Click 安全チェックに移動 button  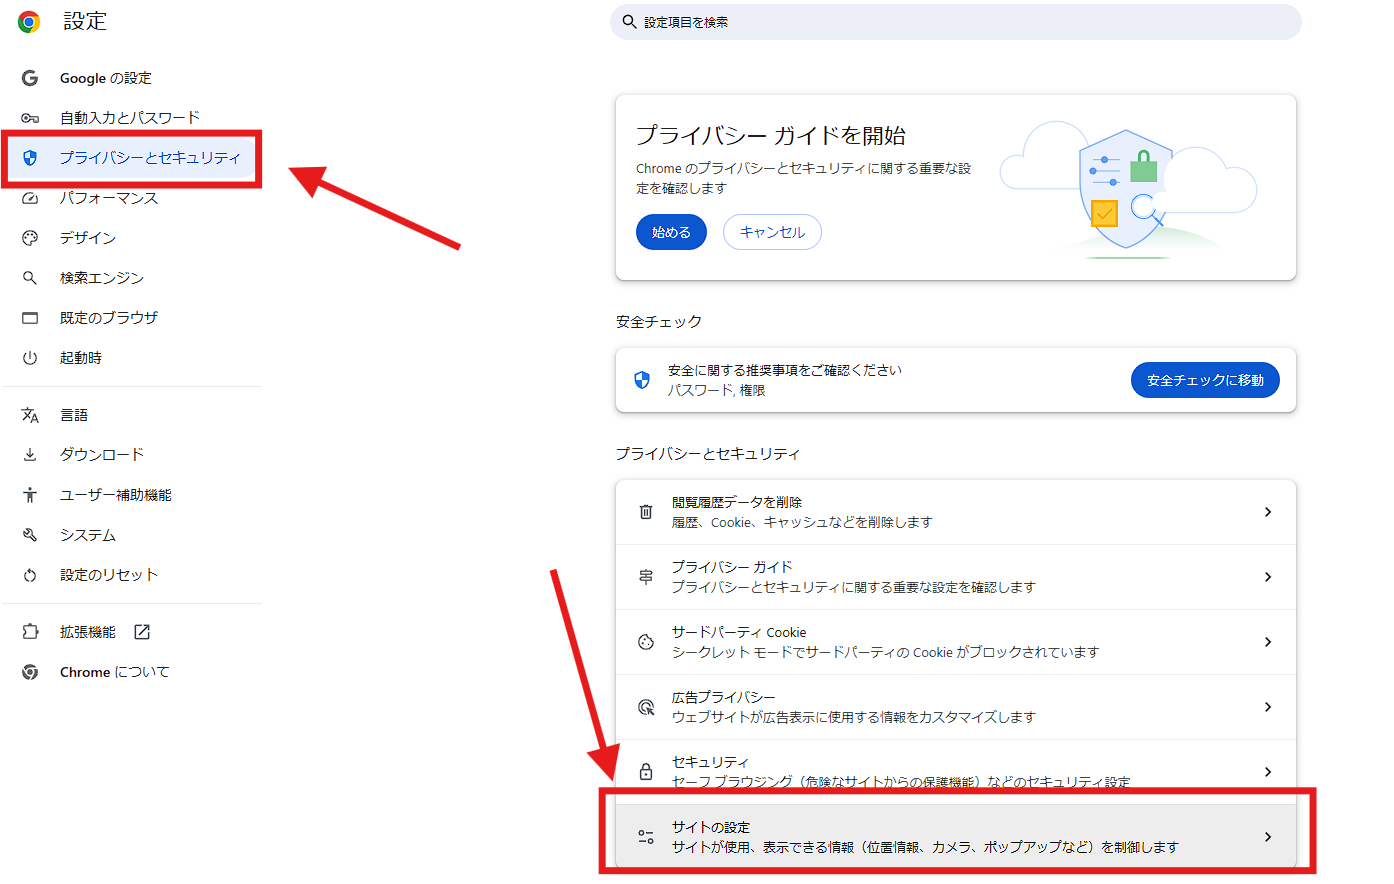[x=1205, y=380]
